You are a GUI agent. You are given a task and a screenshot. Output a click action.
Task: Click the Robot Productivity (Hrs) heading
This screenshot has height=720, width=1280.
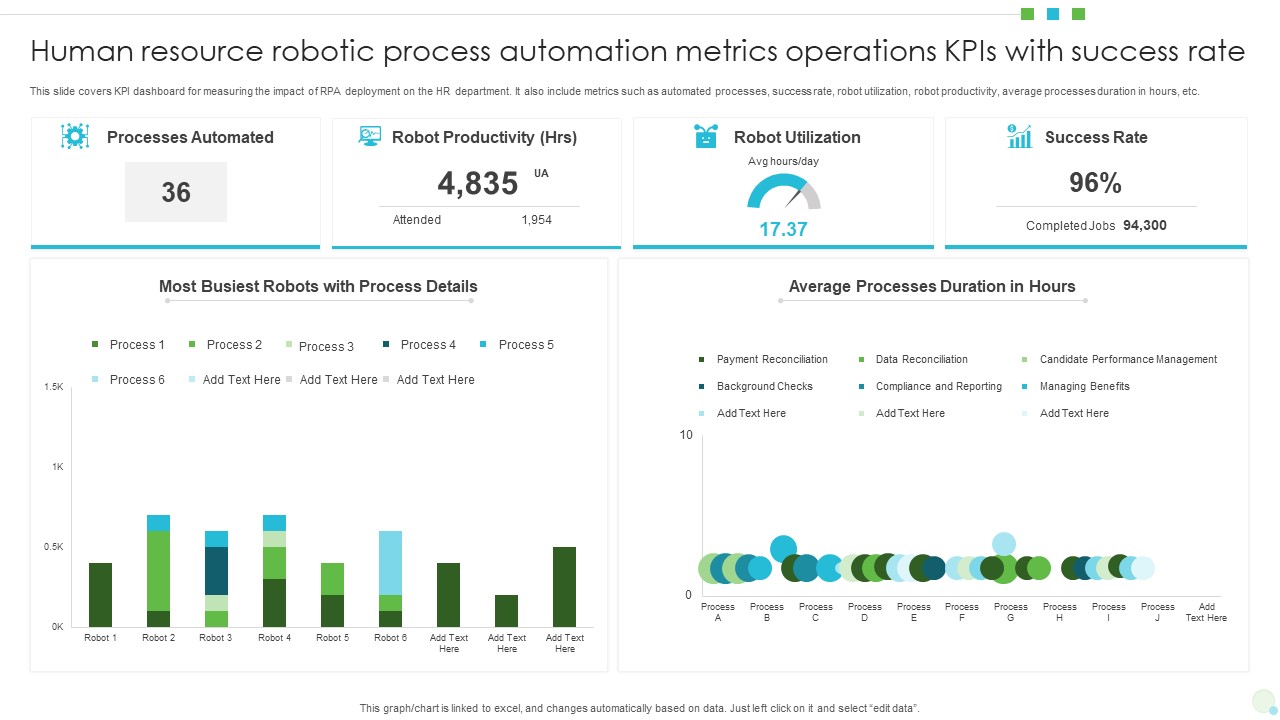485,138
